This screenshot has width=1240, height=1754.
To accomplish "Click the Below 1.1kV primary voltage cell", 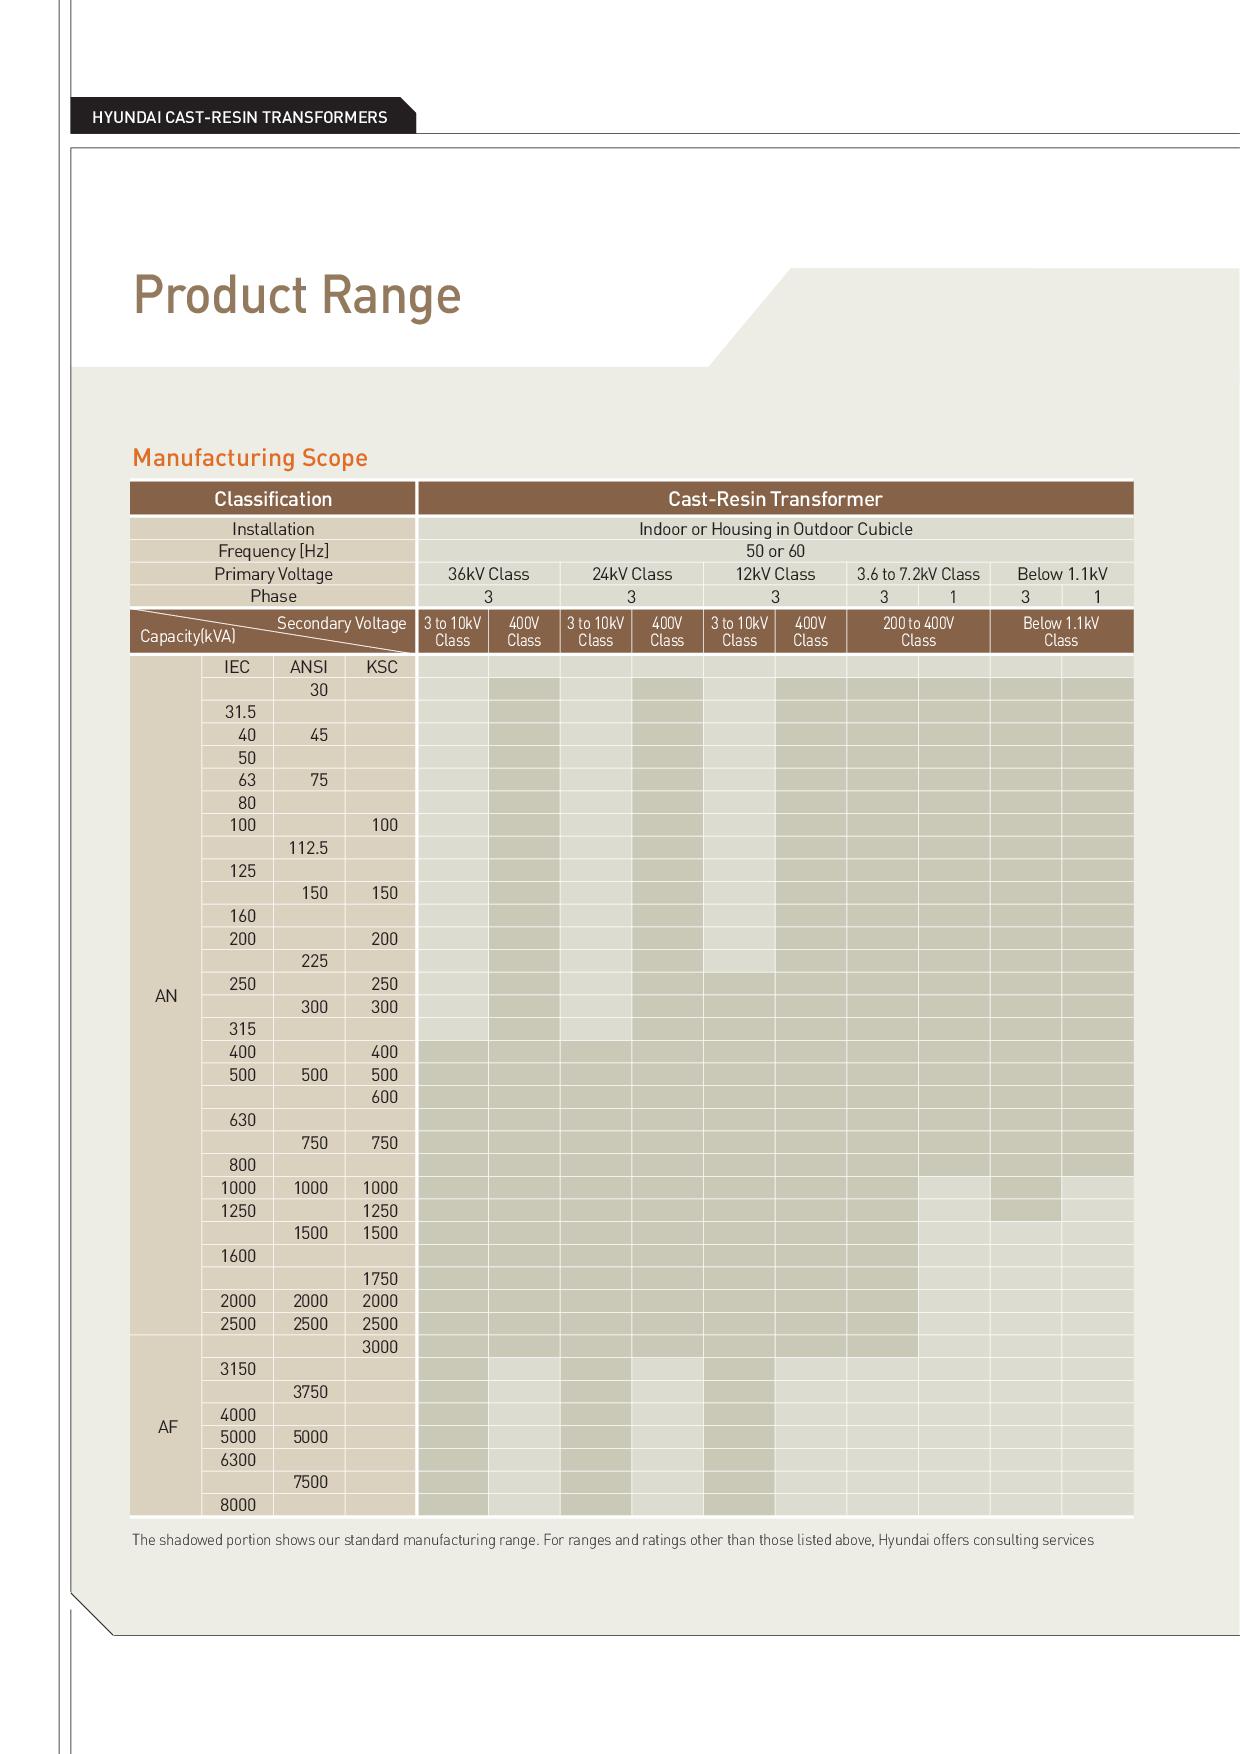I will (x=1062, y=574).
